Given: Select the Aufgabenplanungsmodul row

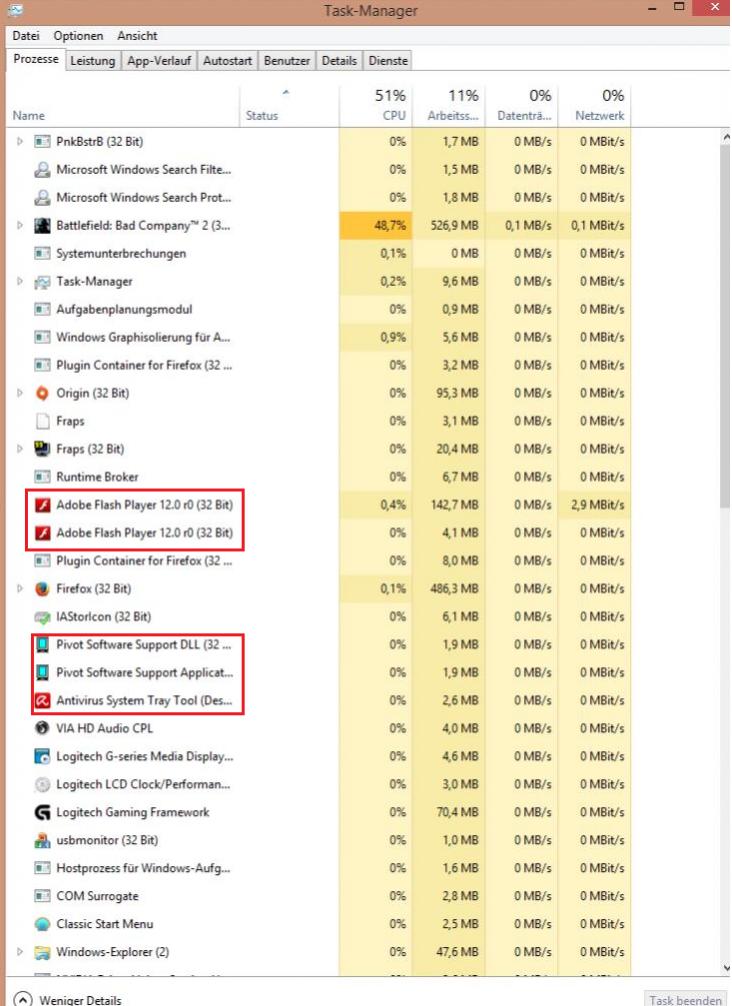Looking at the screenshot, I should click(x=319, y=309).
